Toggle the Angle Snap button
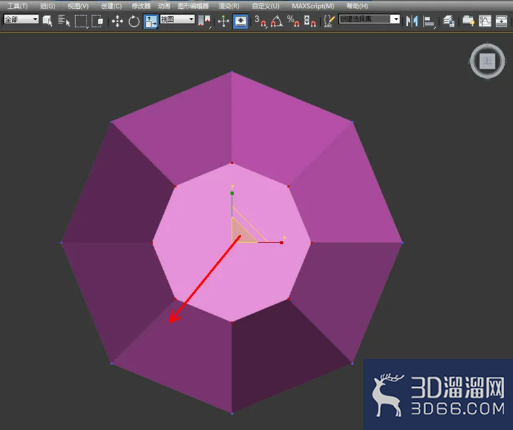This screenshot has height=430, width=513. (277, 21)
